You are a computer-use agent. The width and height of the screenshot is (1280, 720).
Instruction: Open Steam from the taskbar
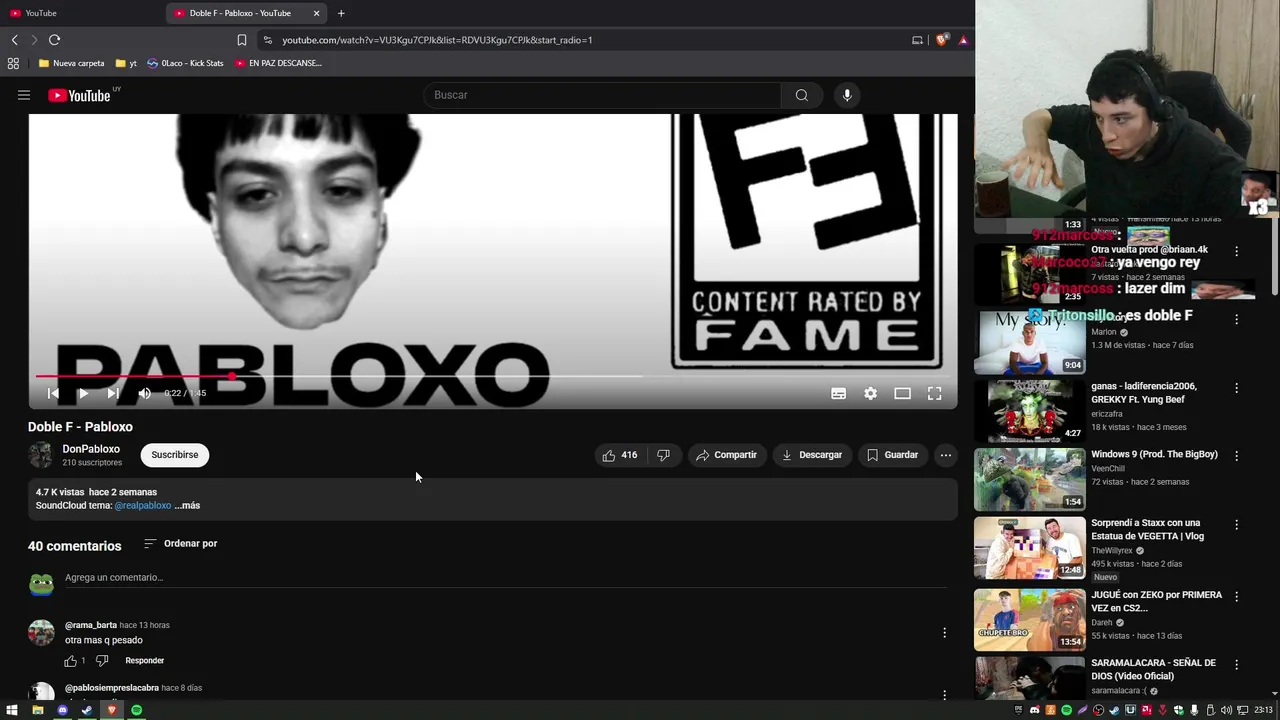tap(87, 710)
